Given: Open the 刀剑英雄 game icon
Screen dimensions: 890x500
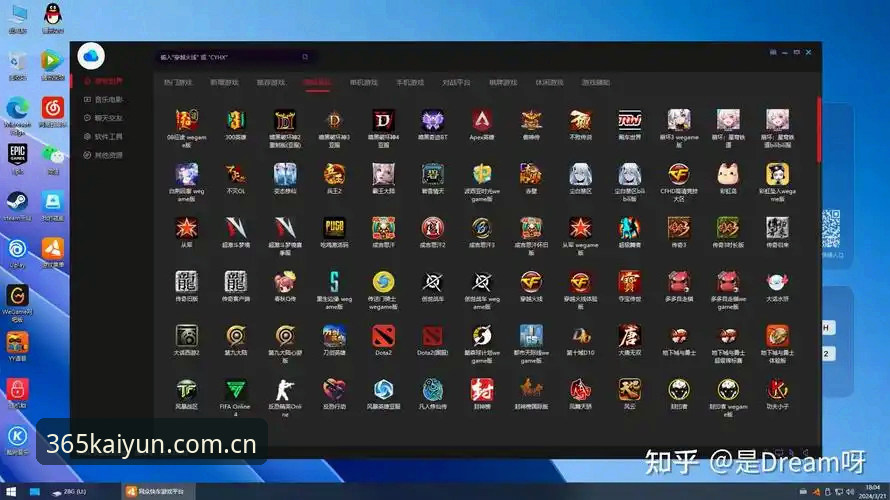Looking at the screenshot, I should pos(334,336).
